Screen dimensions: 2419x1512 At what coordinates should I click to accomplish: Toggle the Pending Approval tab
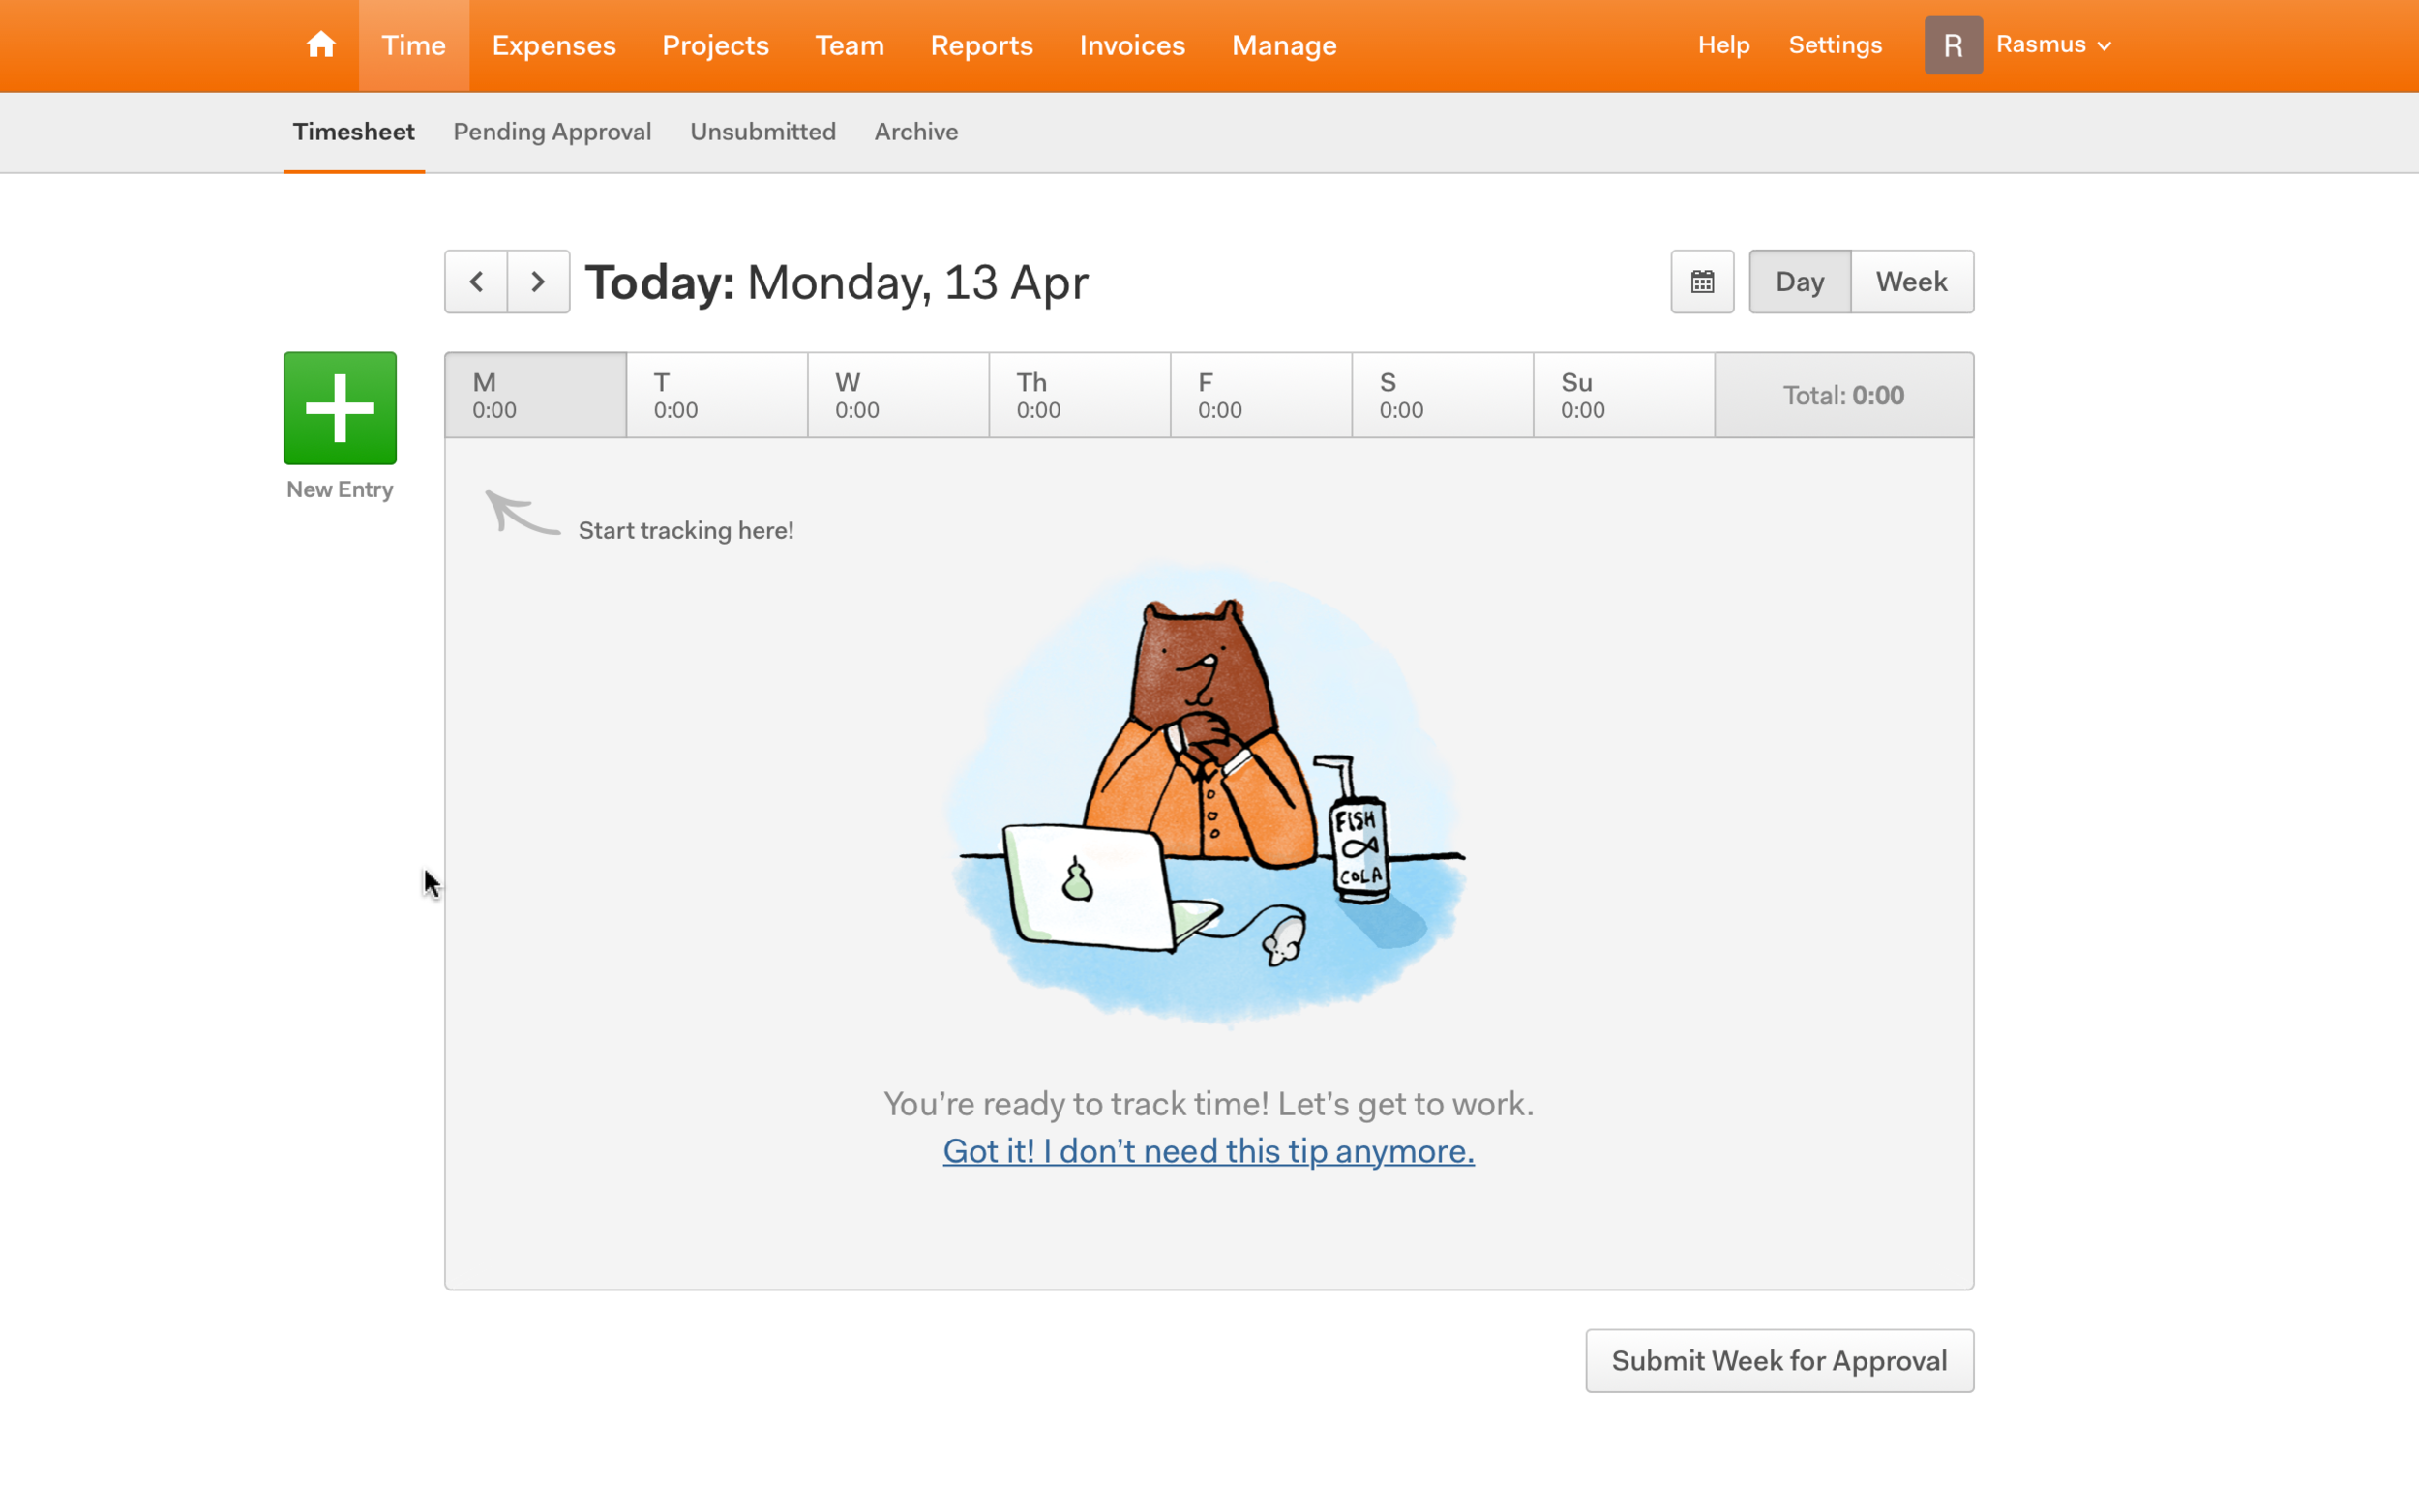pyautogui.click(x=552, y=131)
